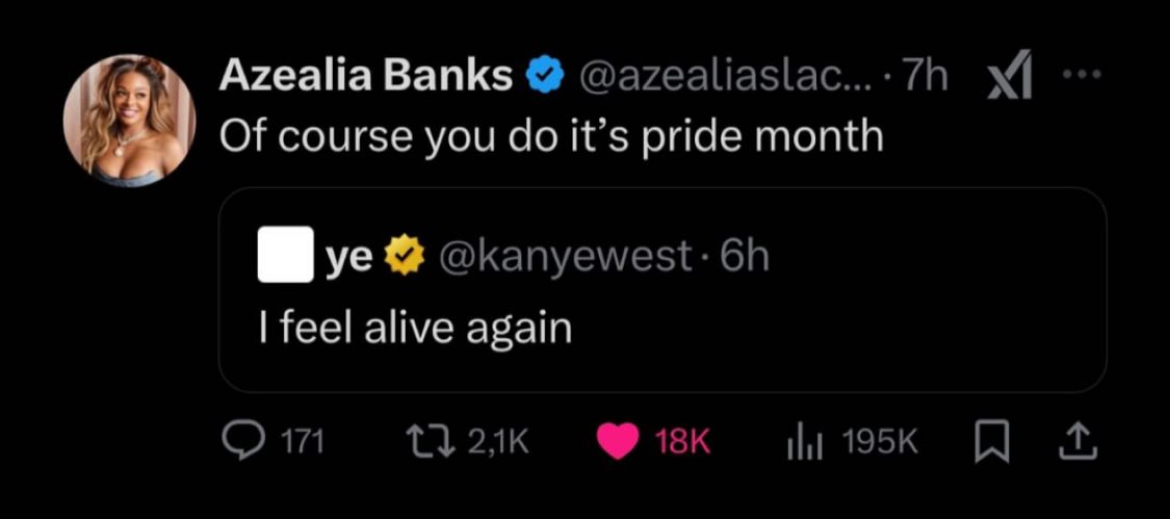Click the reply speech bubble icon
This screenshot has height=519, width=1170.
pos(240,442)
